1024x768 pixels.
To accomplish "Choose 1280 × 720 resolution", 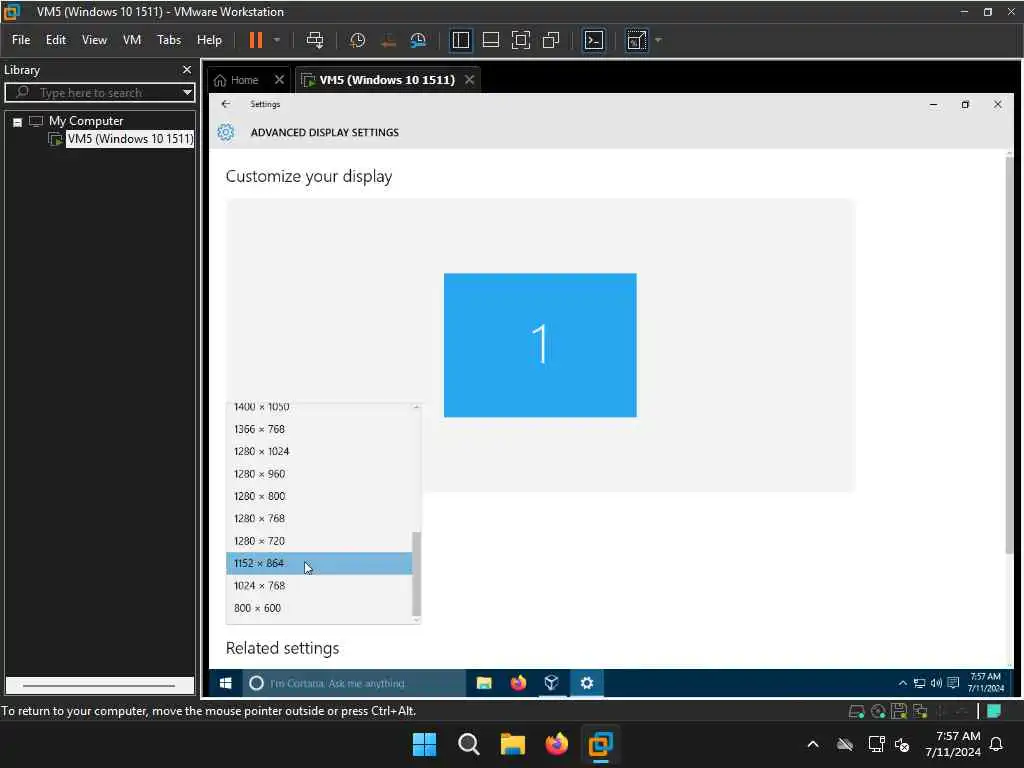I will pos(319,541).
